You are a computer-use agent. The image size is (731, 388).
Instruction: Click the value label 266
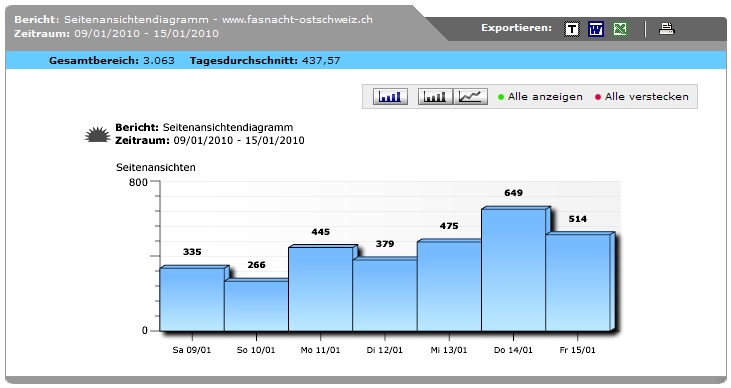pyautogui.click(x=256, y=265)
